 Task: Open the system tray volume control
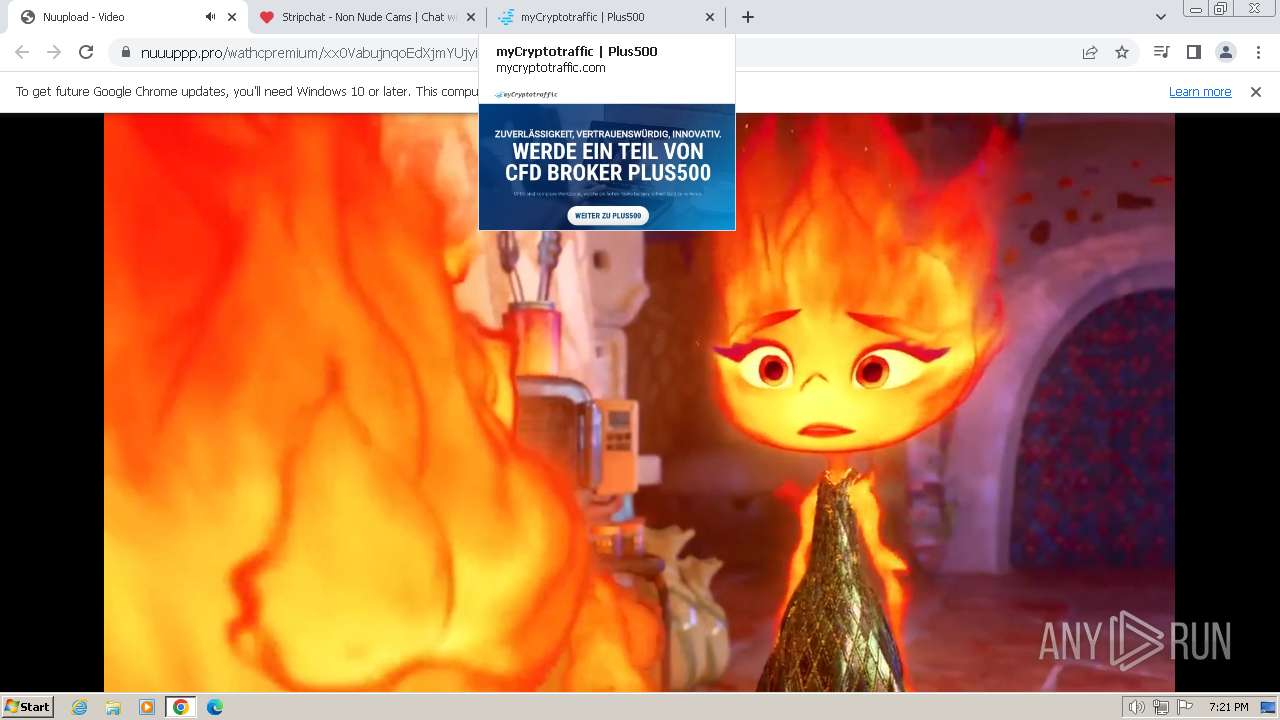point(1136,707)
